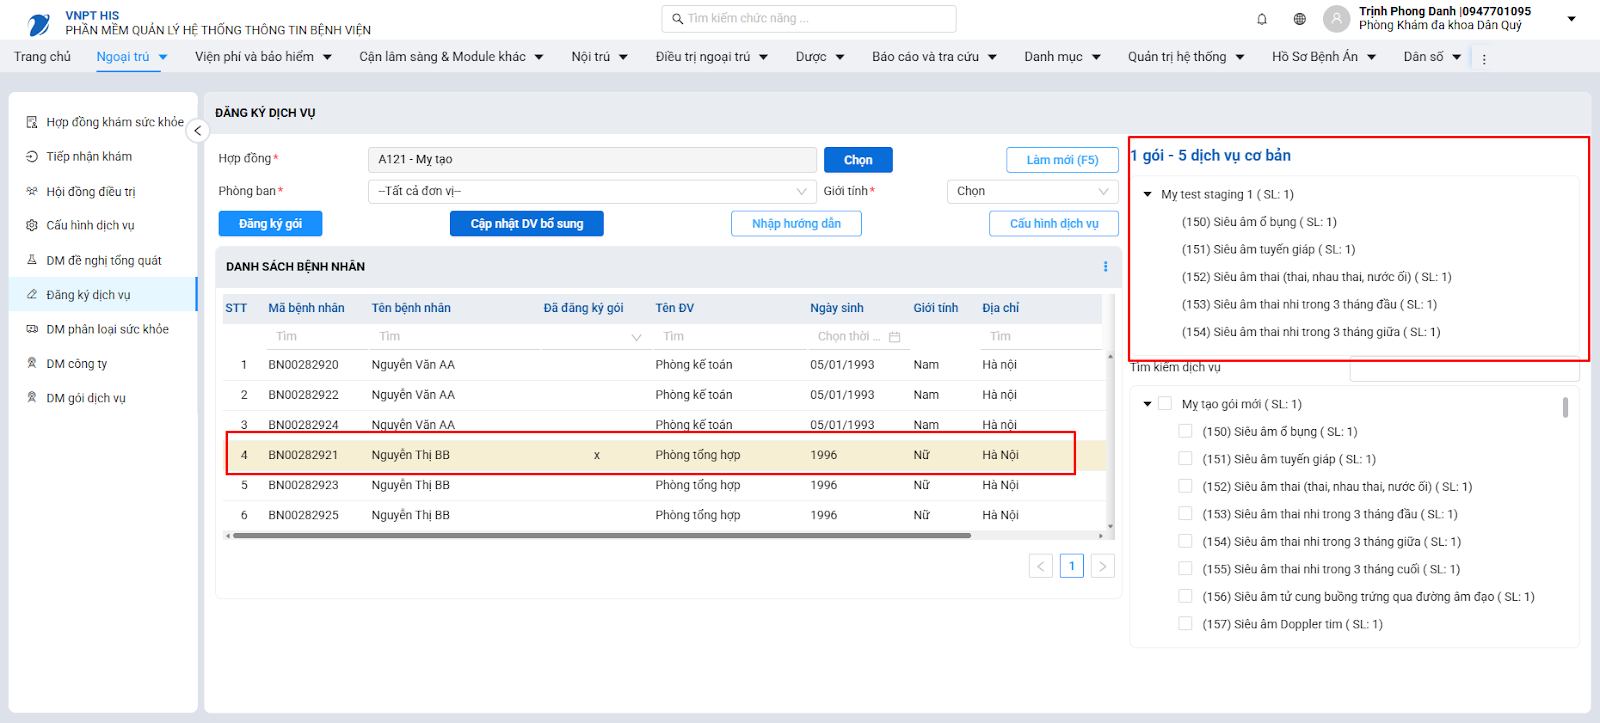Collapse the My test staging 1 tree node

click(1147, 194)
